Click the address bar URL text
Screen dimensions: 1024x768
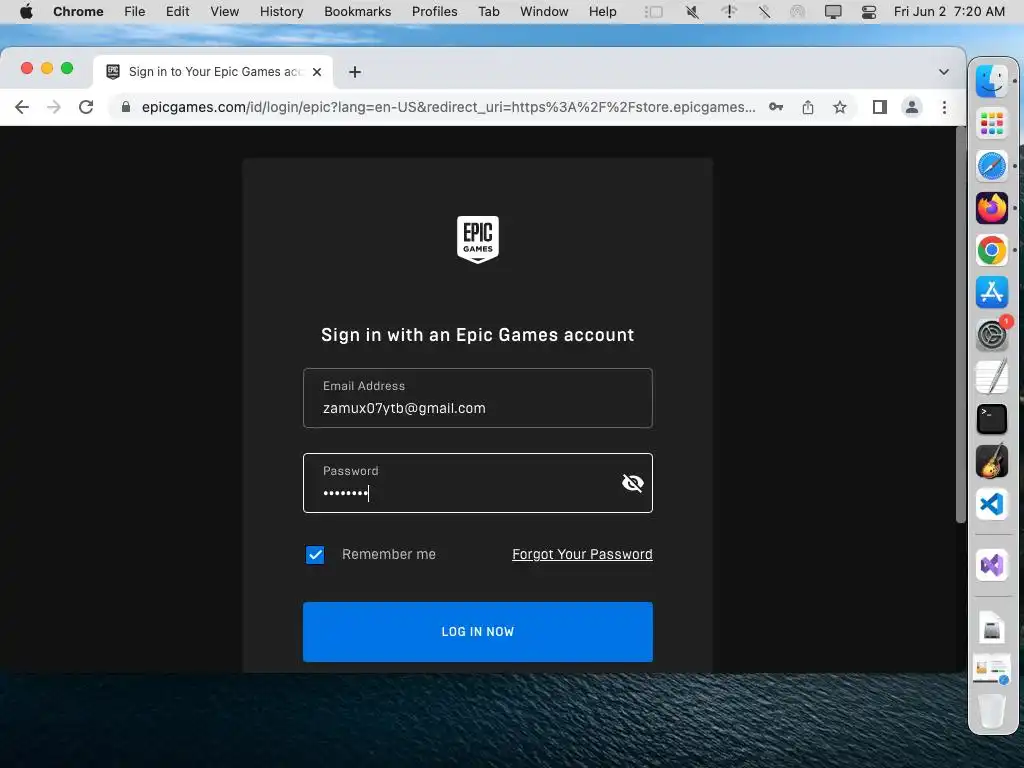[448, 107]
